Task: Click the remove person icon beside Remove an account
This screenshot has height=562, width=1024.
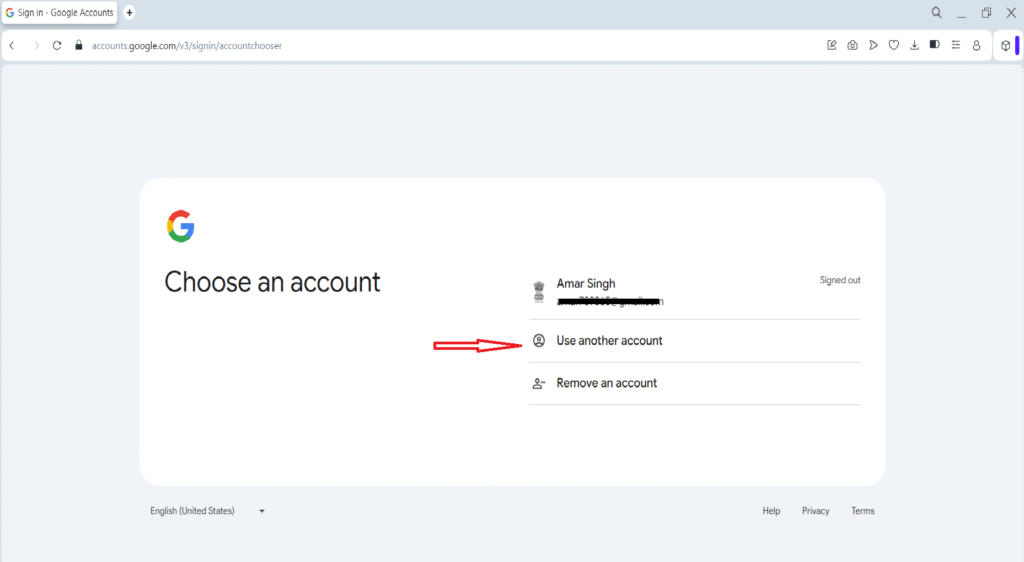Action: click(539, 383)
